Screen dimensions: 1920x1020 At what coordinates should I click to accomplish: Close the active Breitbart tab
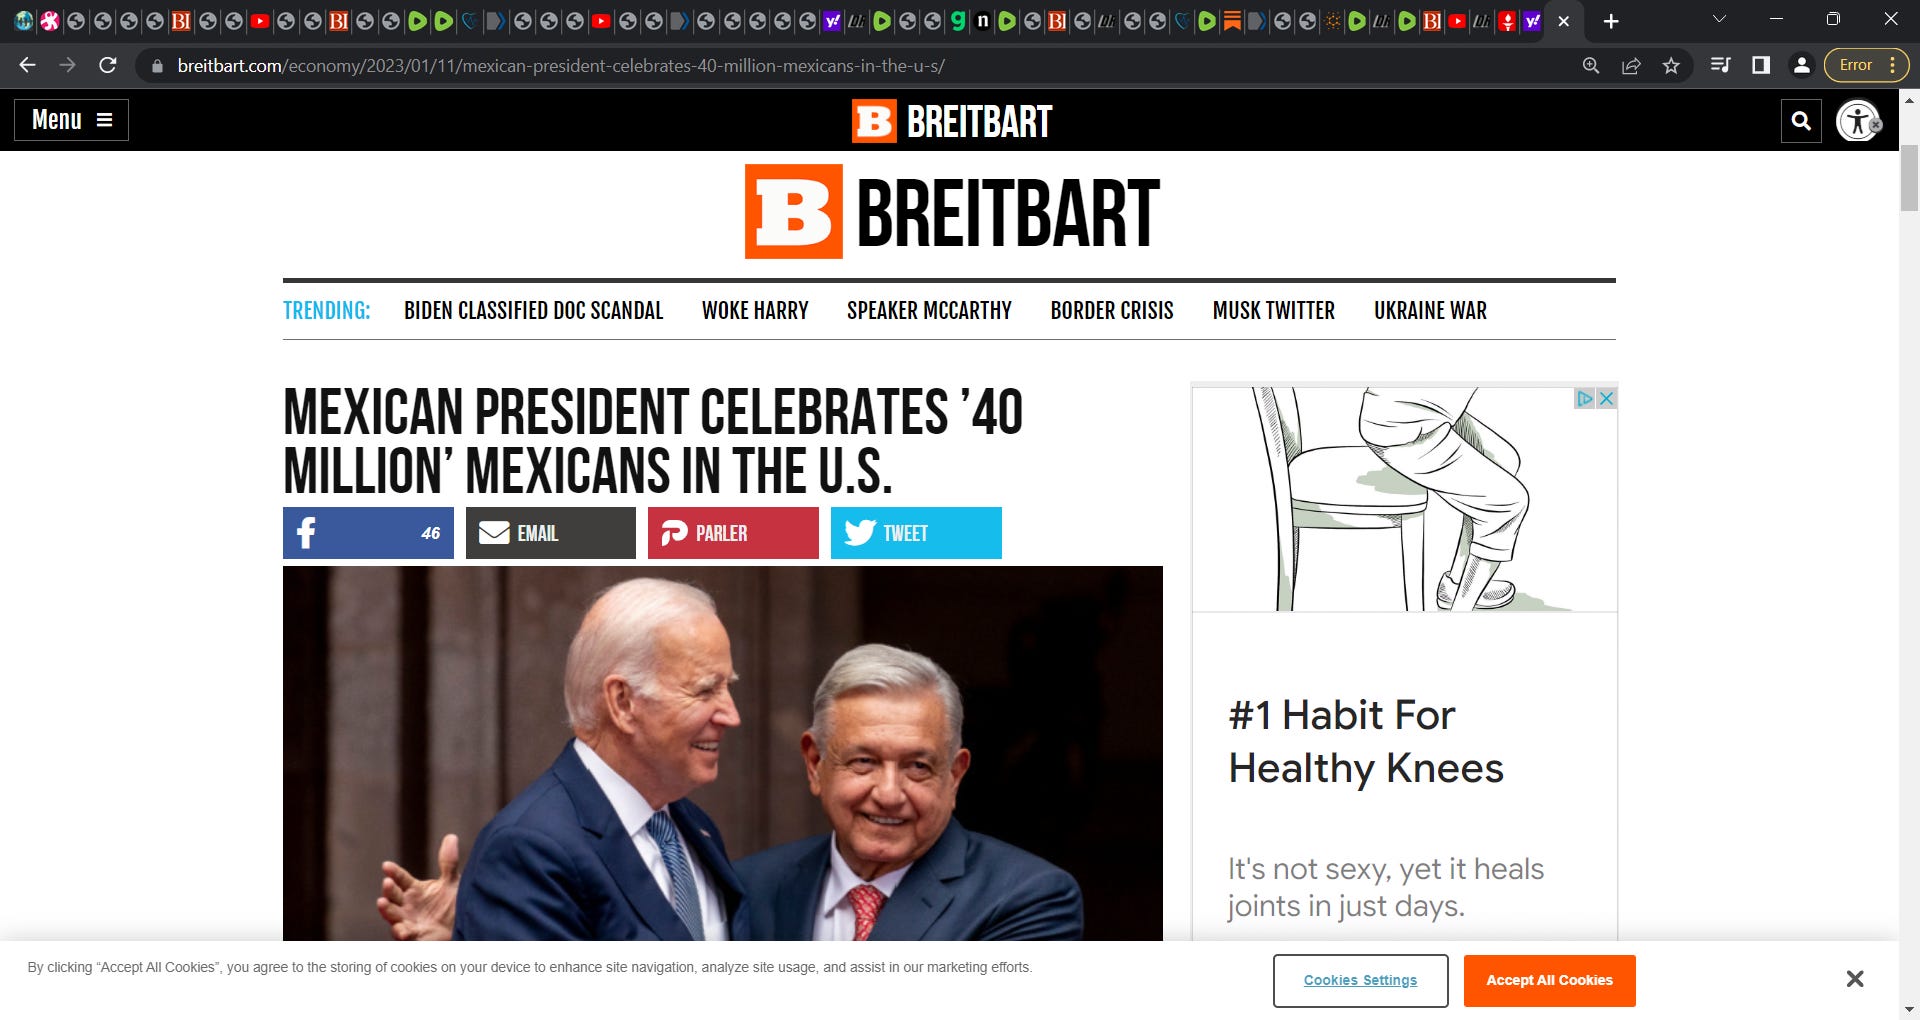(1564, 21)
